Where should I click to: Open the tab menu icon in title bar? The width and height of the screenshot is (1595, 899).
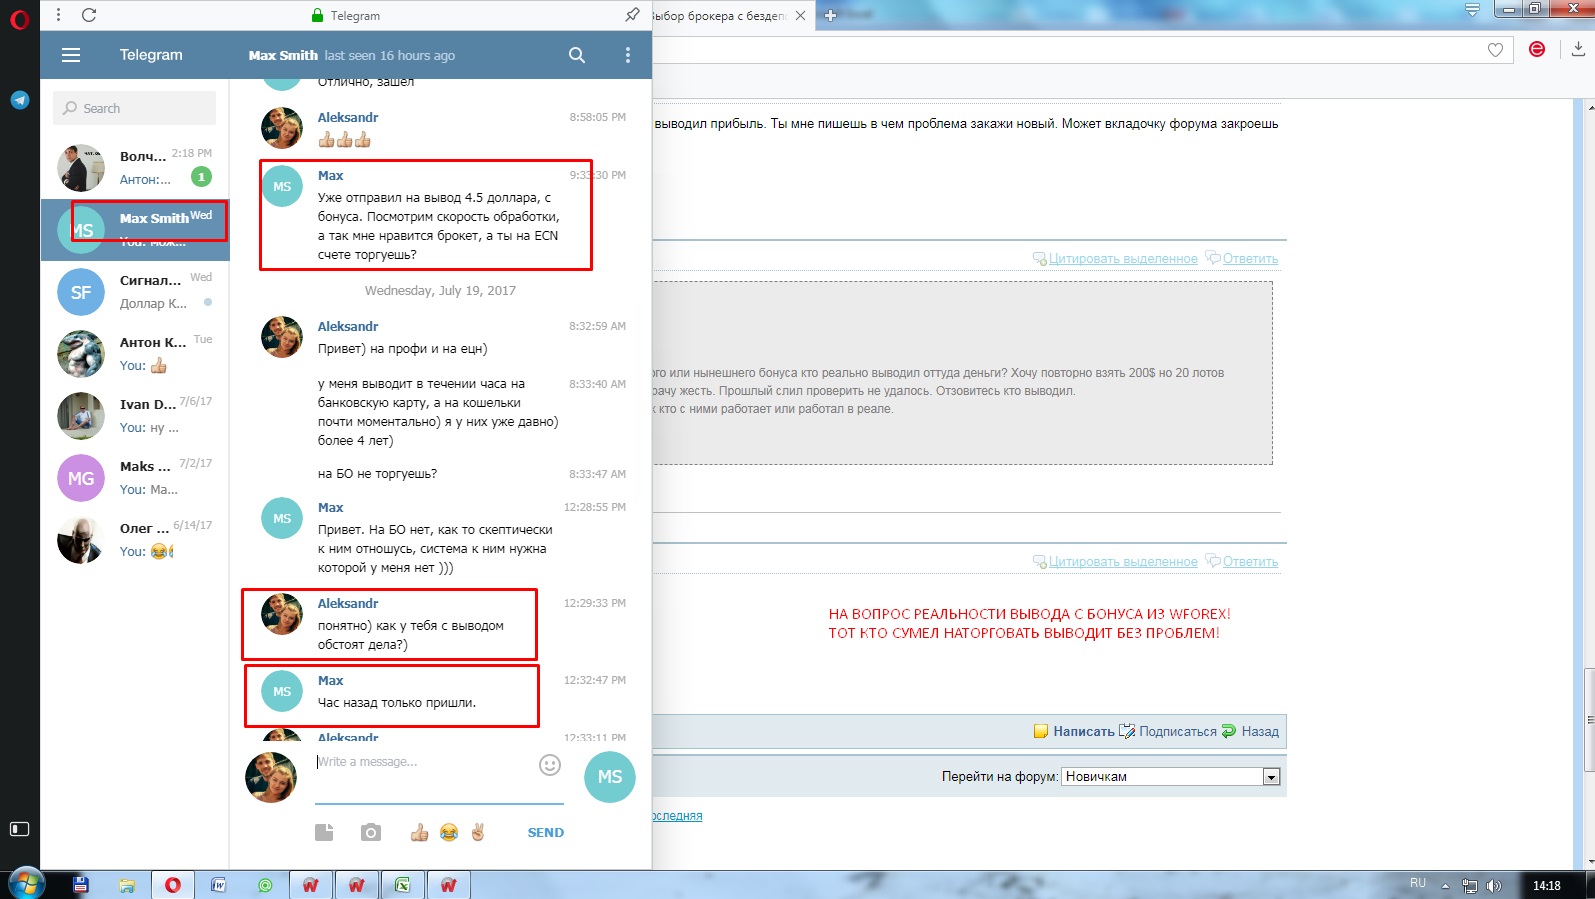[1472, 10]
